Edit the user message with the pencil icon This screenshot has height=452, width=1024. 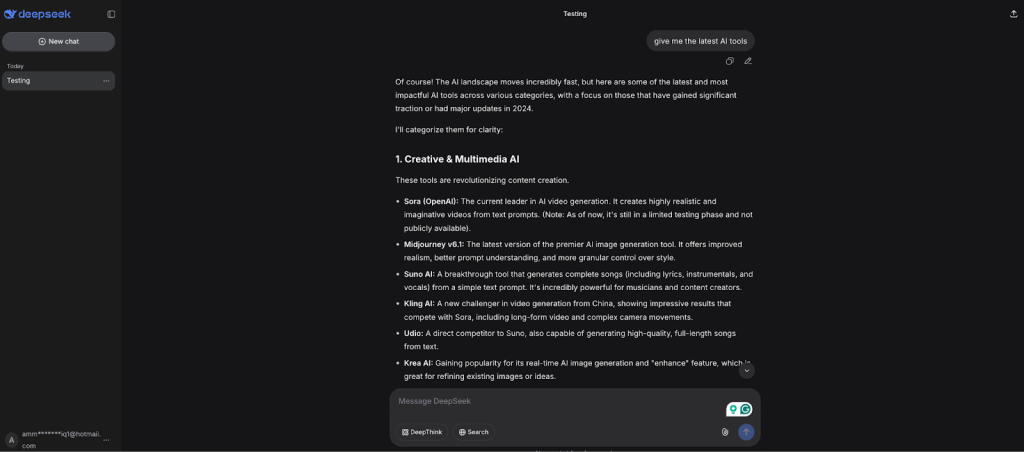(x=748, y=61)
